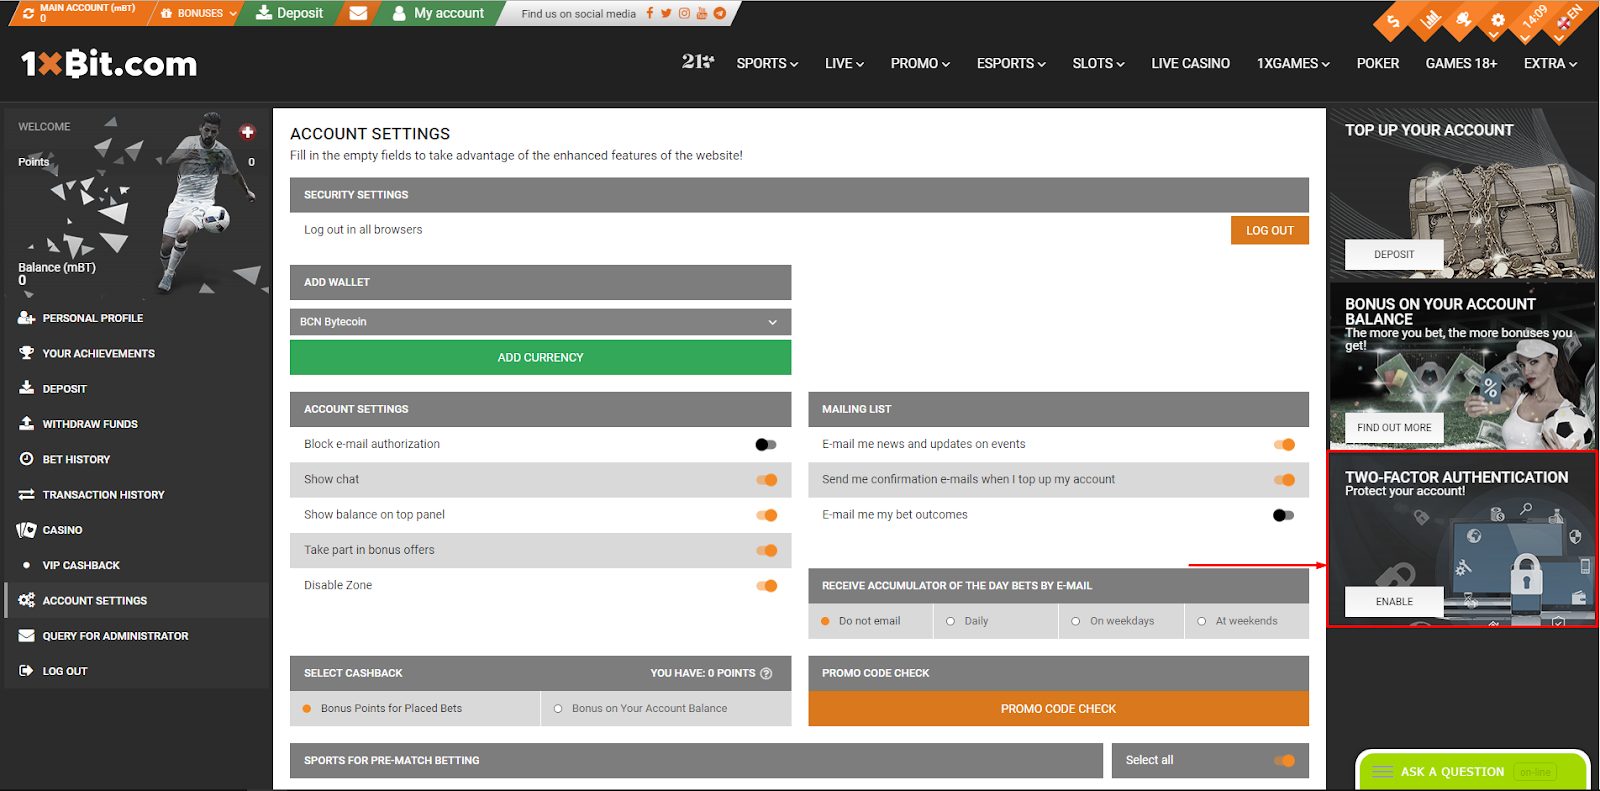Screen dimensions: 1600x791
Task: Click the 21 blackjack icon in navigation
Action: pyautogui.click(x=698, y=62)
